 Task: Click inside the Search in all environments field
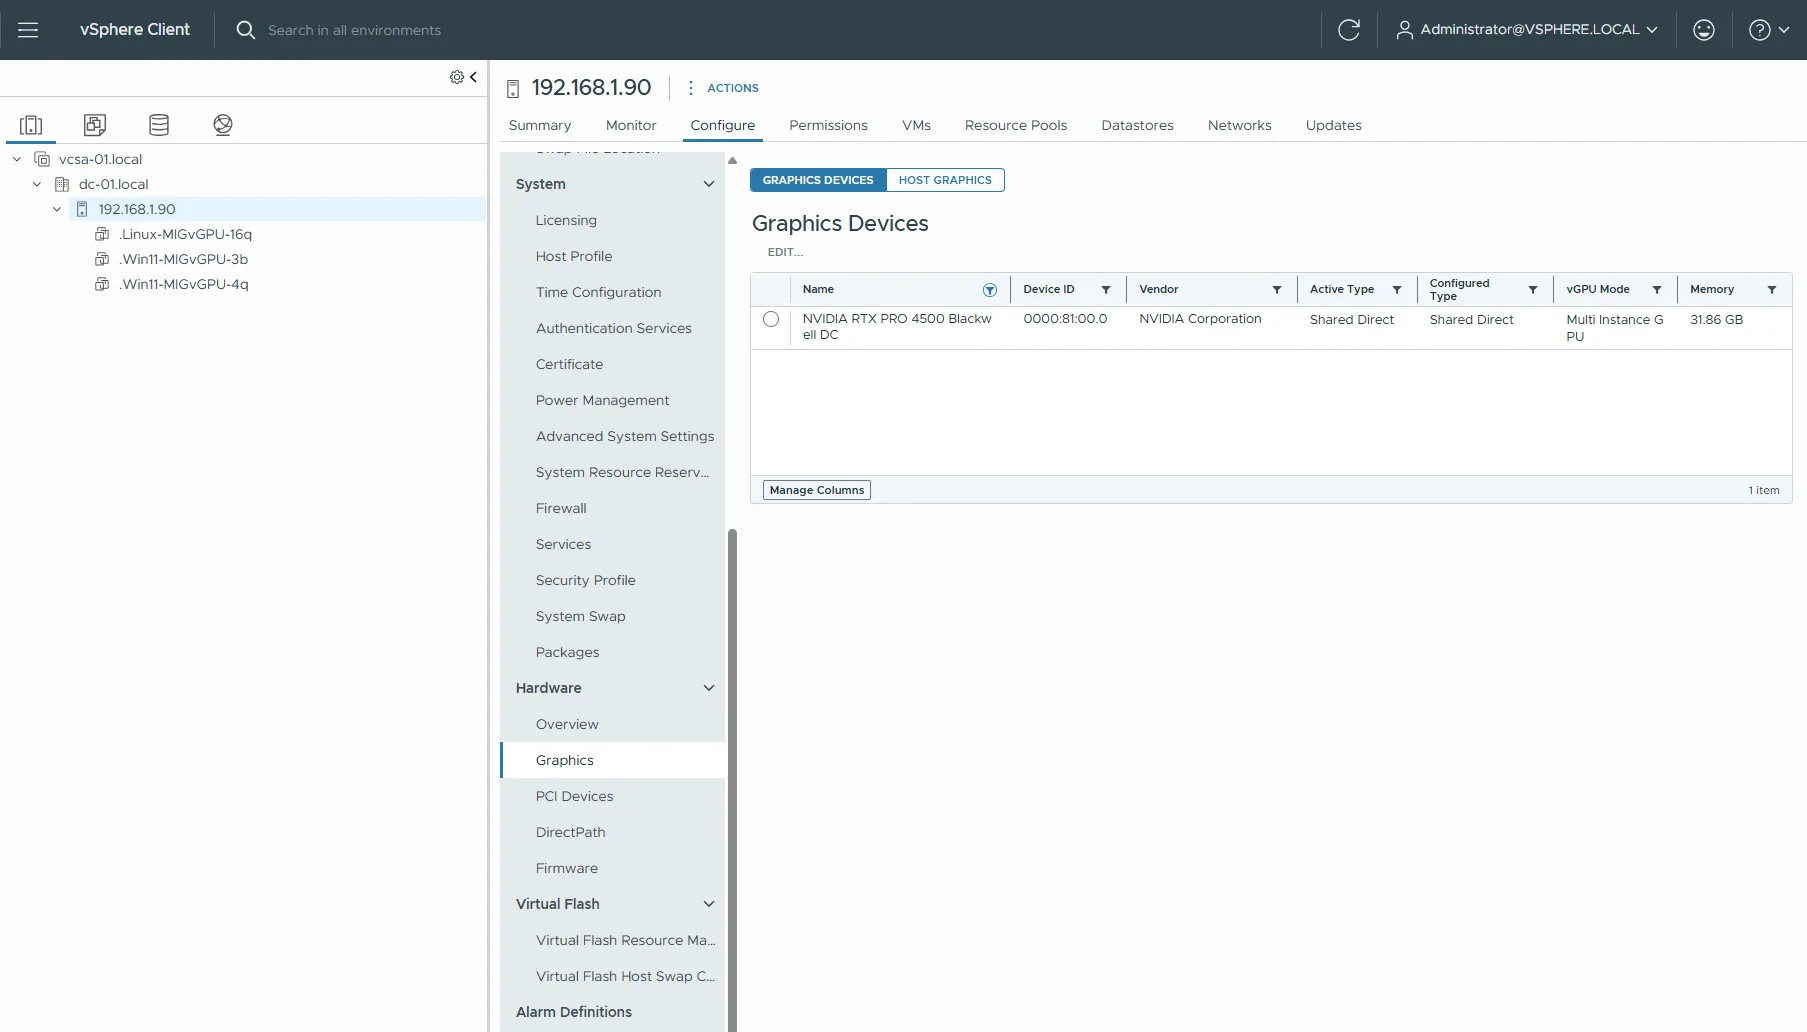click(357, 29)
